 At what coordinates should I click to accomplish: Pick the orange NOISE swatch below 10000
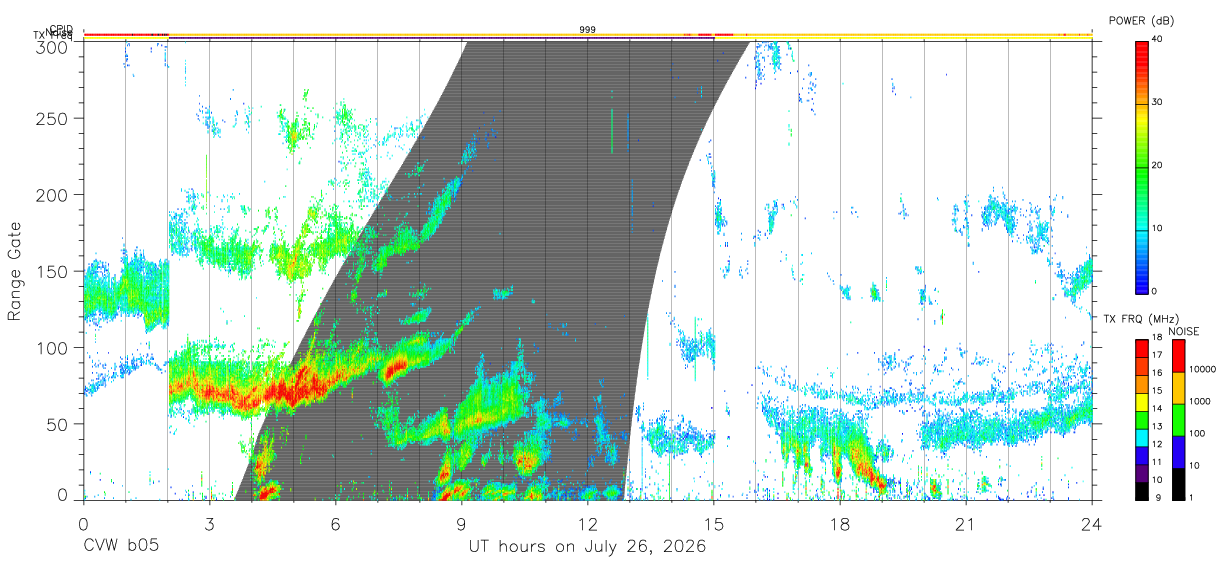(x=1178, y=388)
